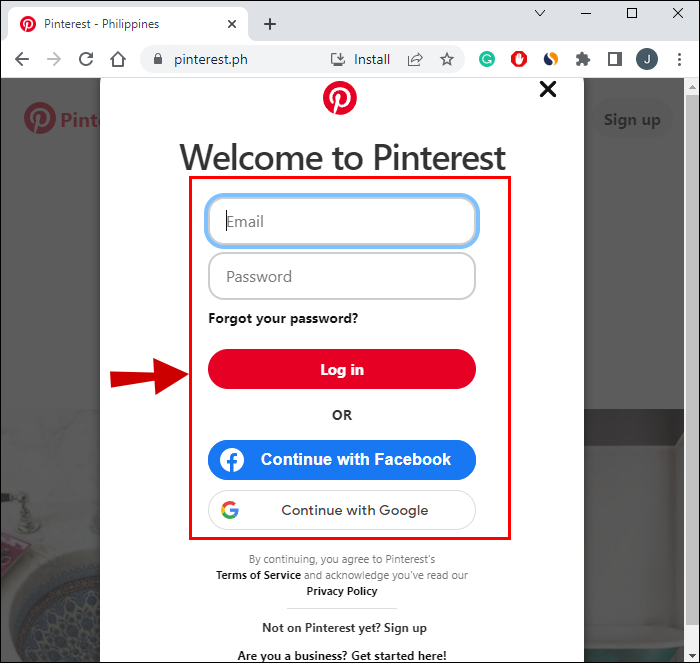The width and height of the screenshot is (700, 663).
Task: Close the login dialog with the X
Action: pyautogui.click(x=548, y=89)
